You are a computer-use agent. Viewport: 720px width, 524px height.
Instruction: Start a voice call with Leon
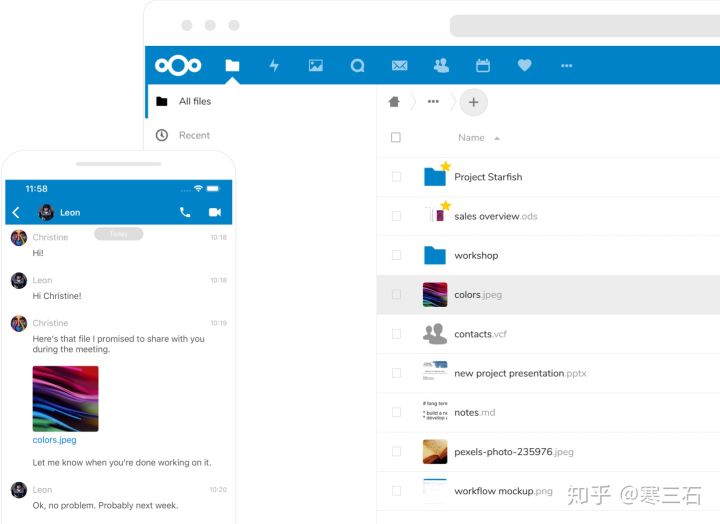[x=185, y=212]
